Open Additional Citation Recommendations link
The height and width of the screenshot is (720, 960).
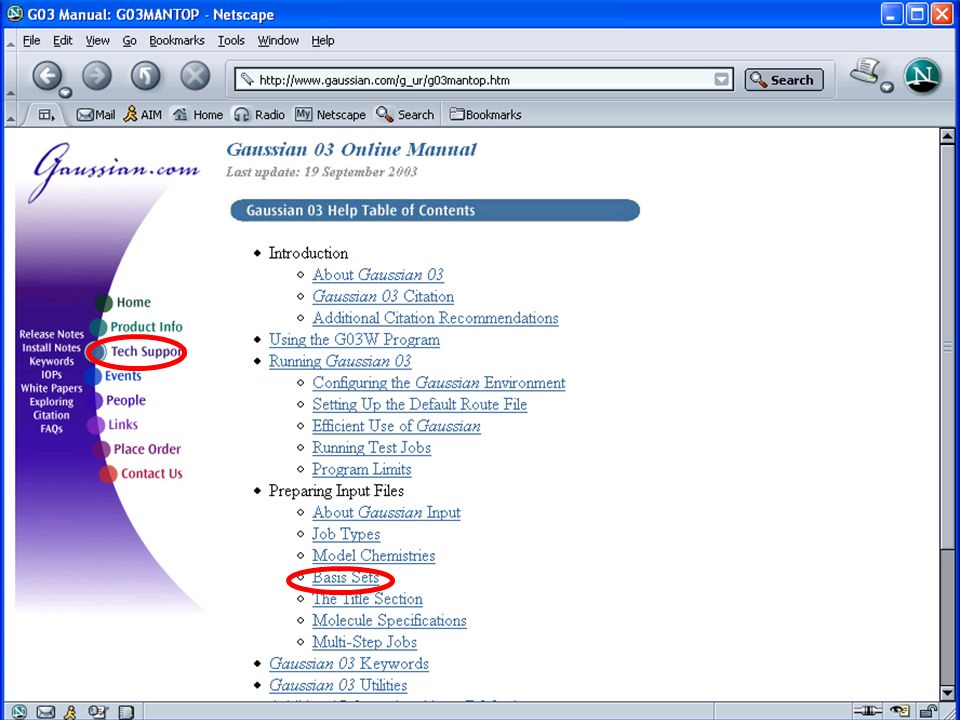435,318
